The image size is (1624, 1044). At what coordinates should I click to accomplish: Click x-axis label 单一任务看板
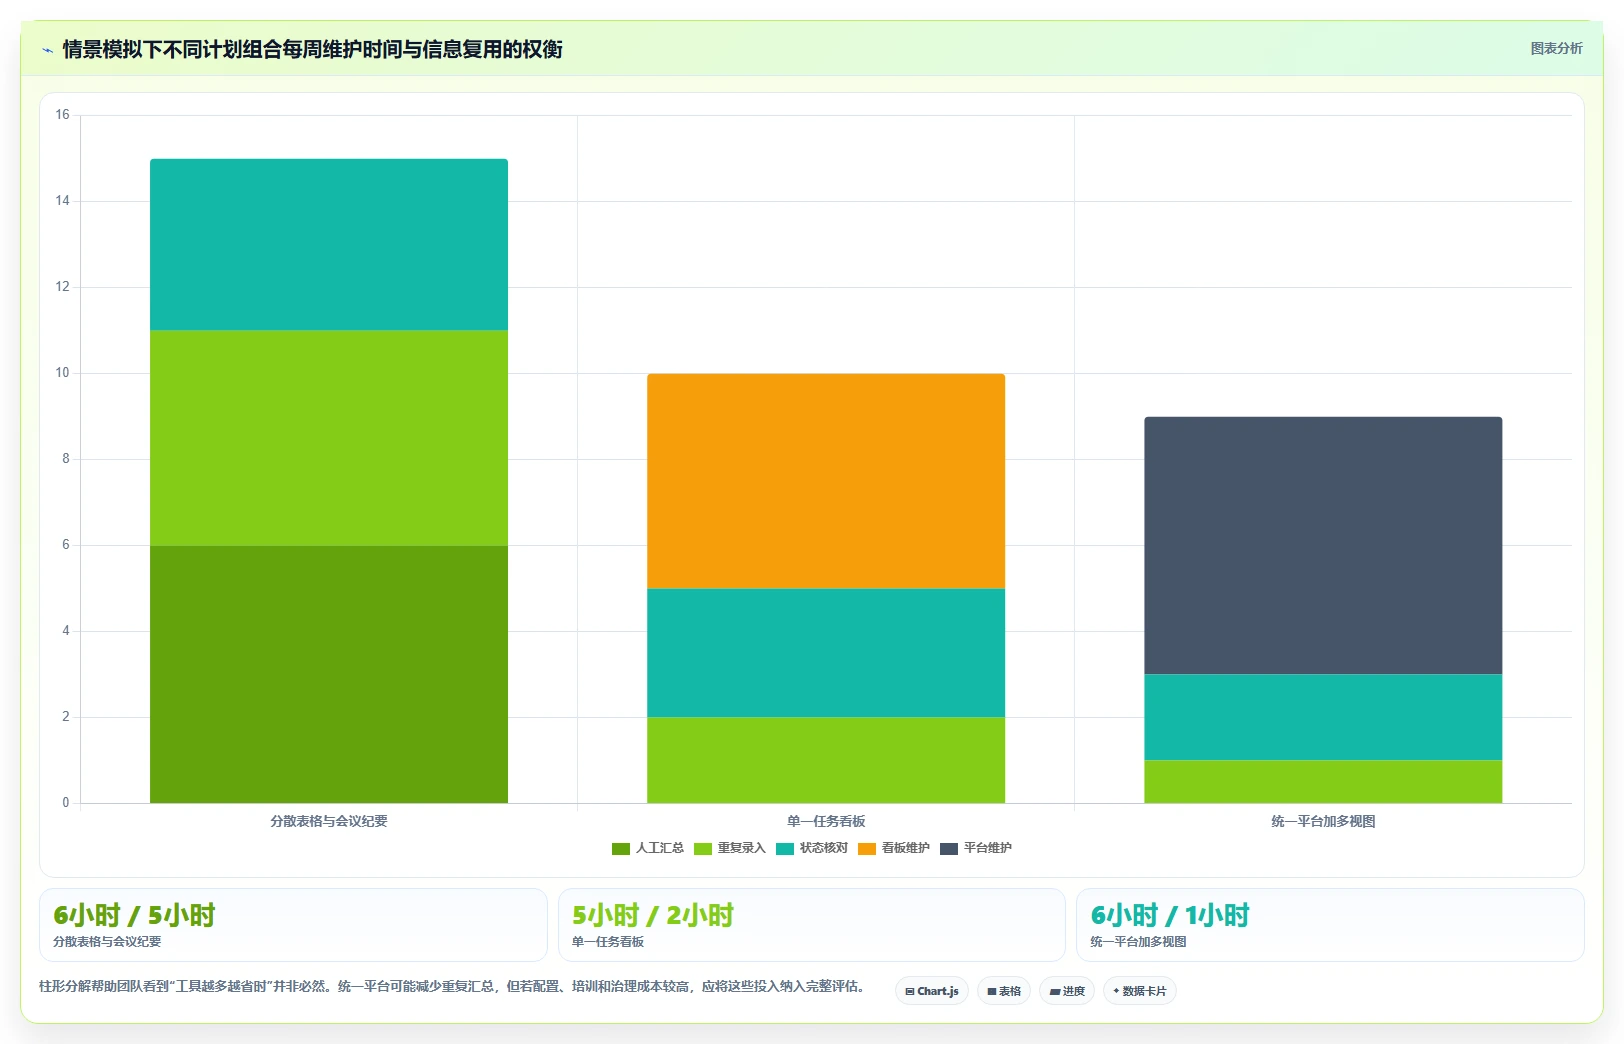coord(826,821)
